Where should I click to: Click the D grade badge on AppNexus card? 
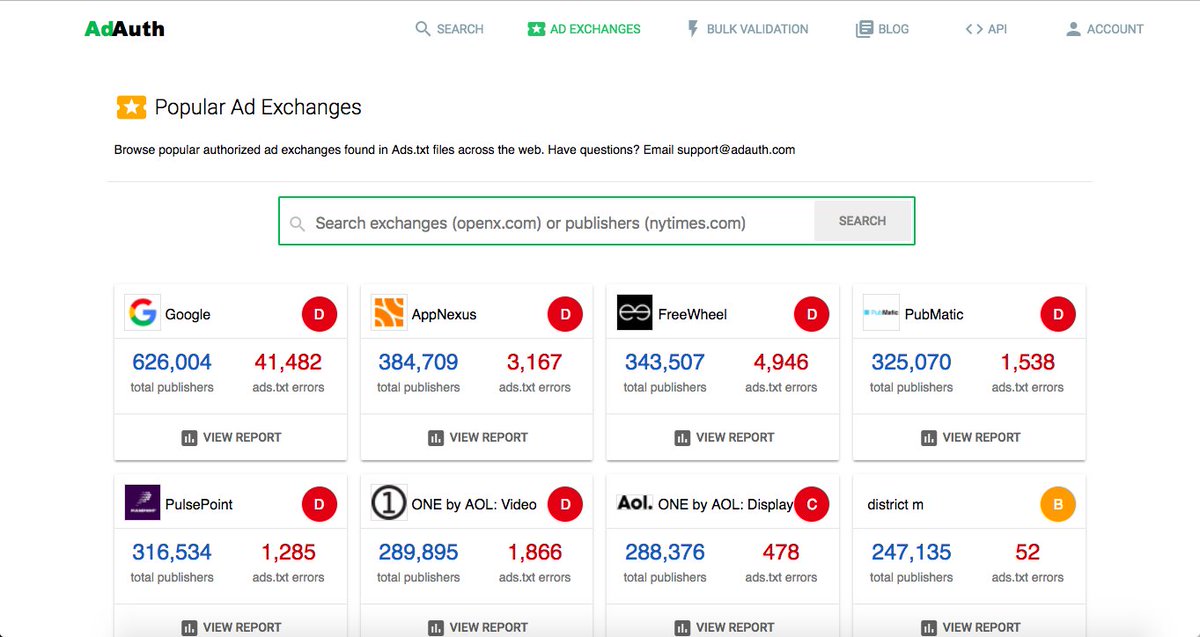click(565, 314)
